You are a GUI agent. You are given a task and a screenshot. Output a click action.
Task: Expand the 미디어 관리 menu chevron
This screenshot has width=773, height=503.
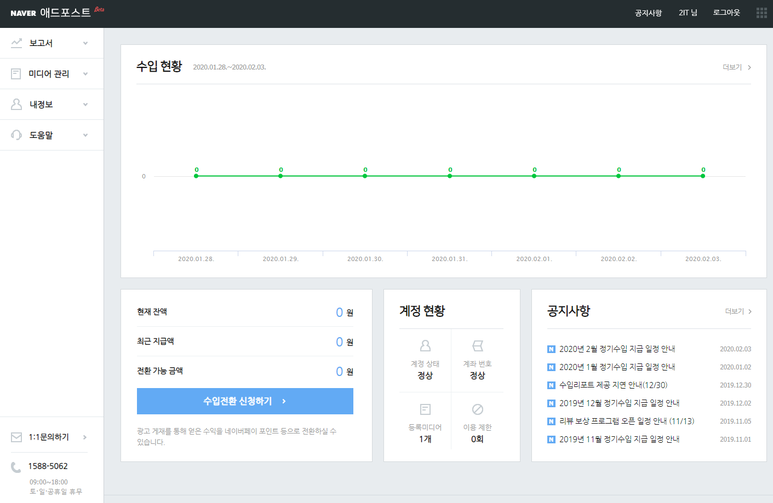pos(85,73)
